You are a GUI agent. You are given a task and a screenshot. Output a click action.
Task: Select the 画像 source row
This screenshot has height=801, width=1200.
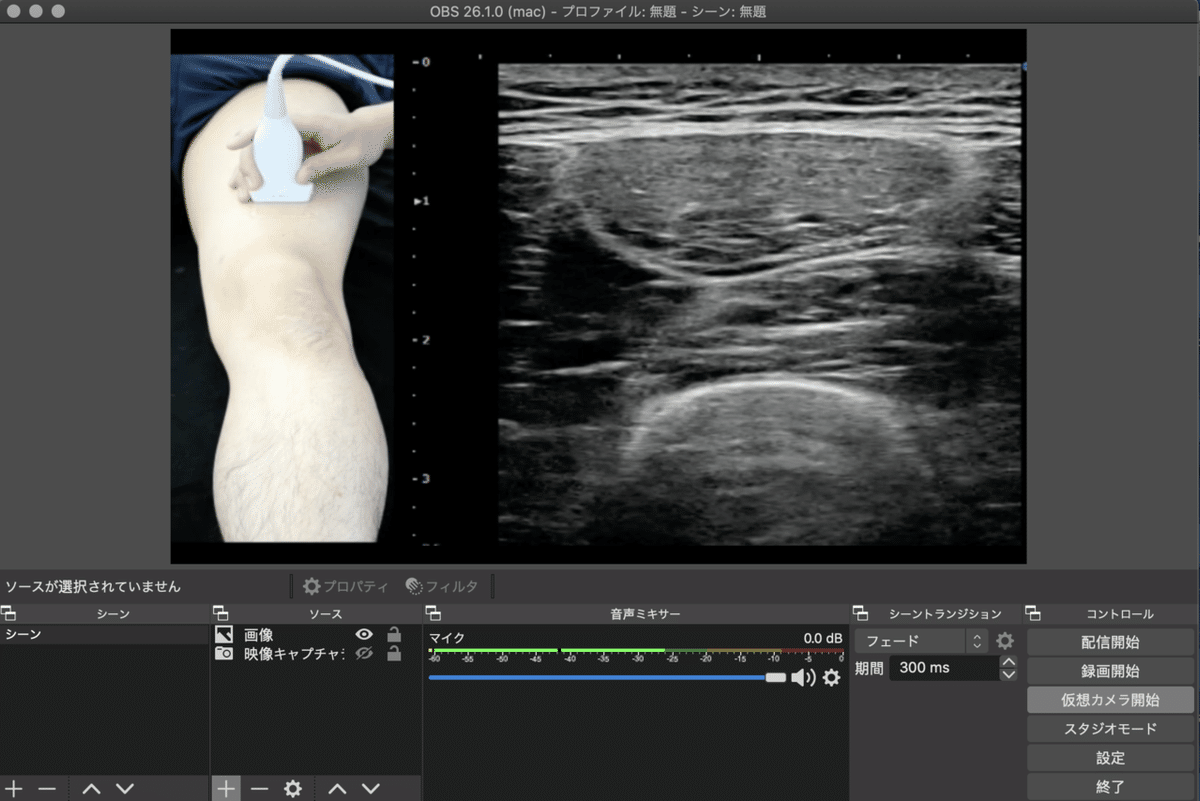316,634
